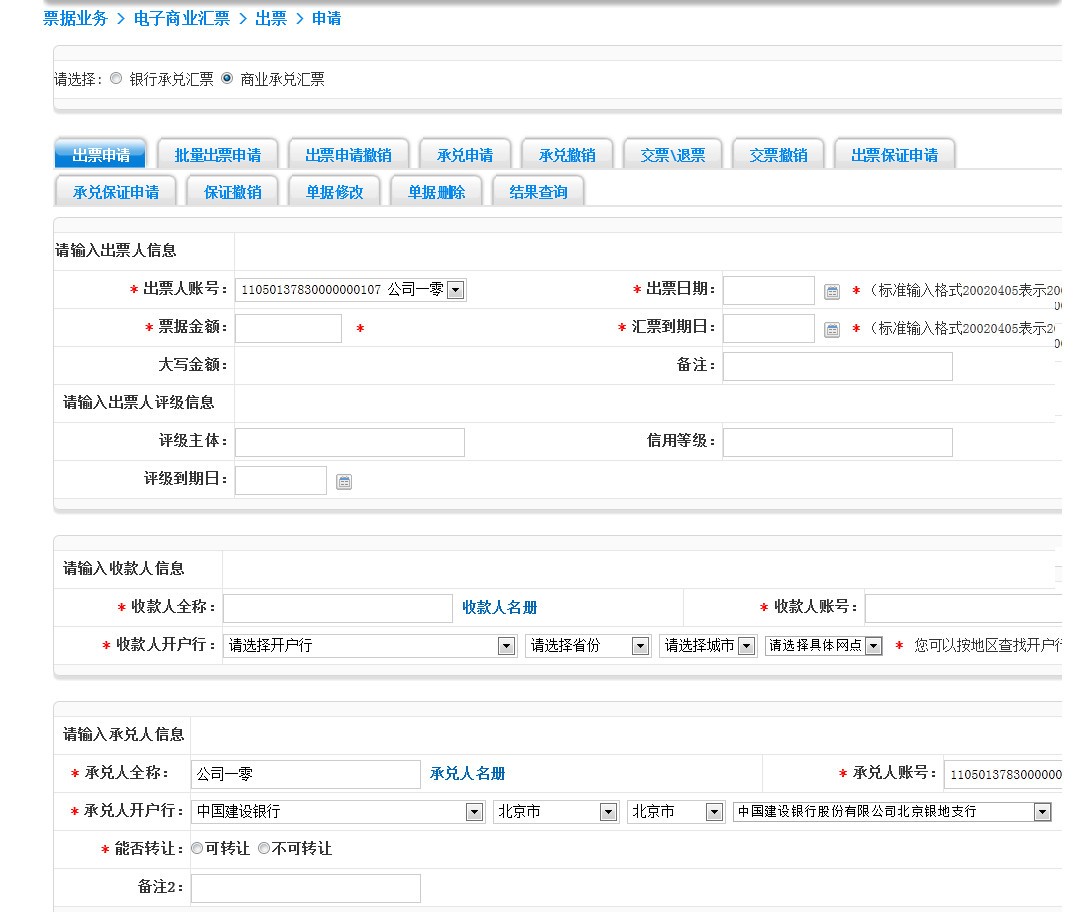The width and height of the screenshot is (1080, 912).
Task: Choose 可转让 radio button
Action: point(197,848)
